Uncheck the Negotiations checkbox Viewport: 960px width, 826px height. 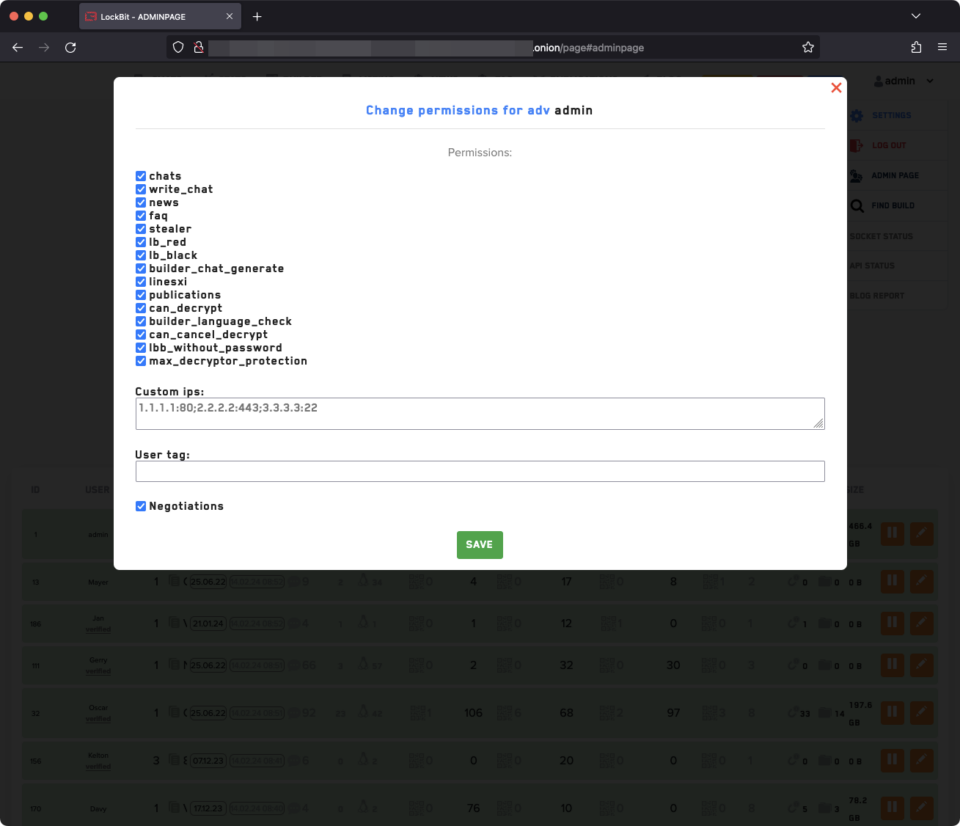tap(141, 506)
